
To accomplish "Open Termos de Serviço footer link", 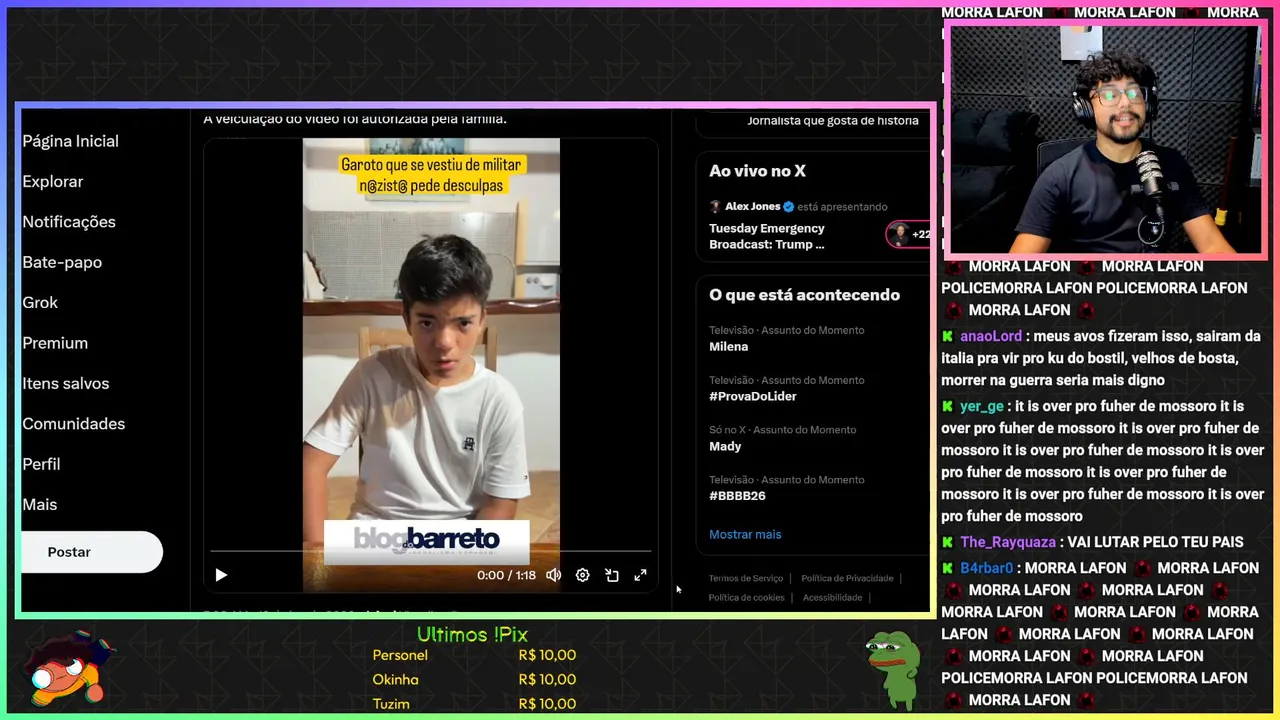I will coord(746,578).
